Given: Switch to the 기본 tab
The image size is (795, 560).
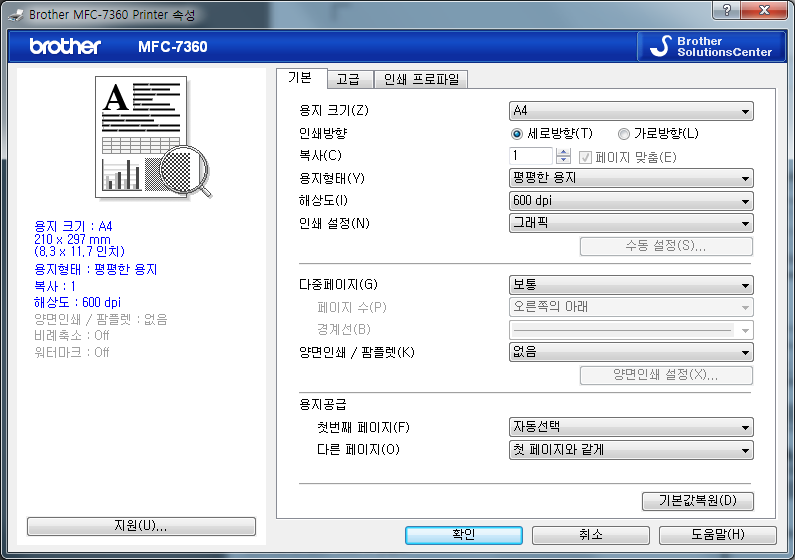Looking at the screenshot, I should click(x=301, y=78).
